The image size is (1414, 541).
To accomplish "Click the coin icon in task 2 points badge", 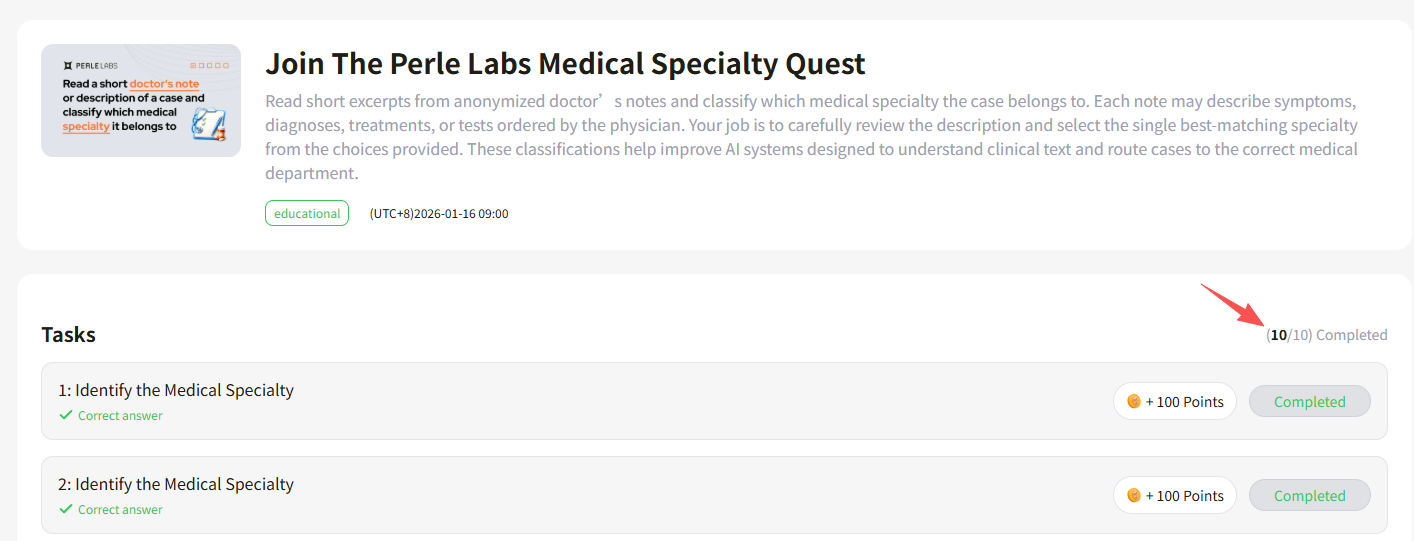I will 1134,496.
